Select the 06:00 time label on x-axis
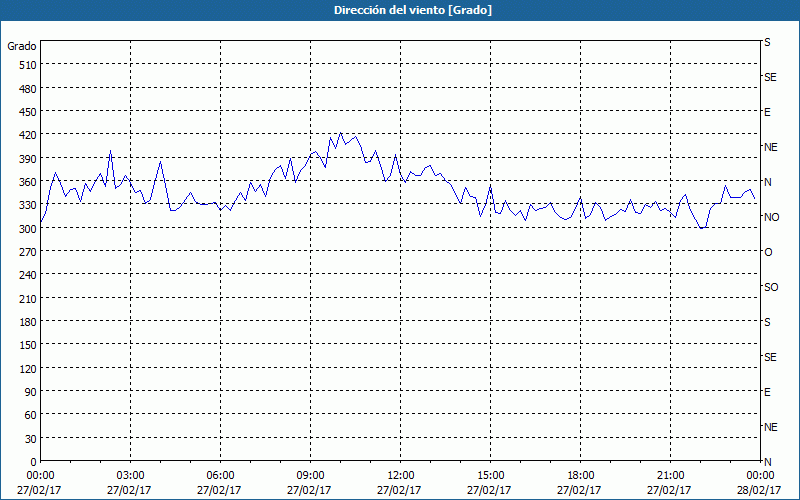 [220, 476]
